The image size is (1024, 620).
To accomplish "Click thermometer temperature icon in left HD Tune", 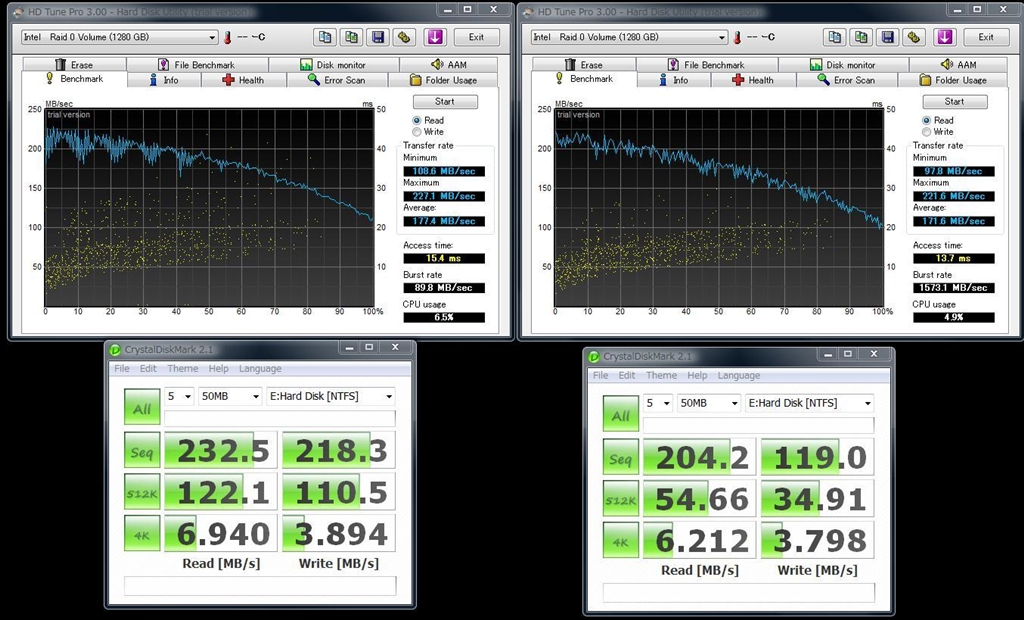I will pyautogui.click(x=228, y=37).
